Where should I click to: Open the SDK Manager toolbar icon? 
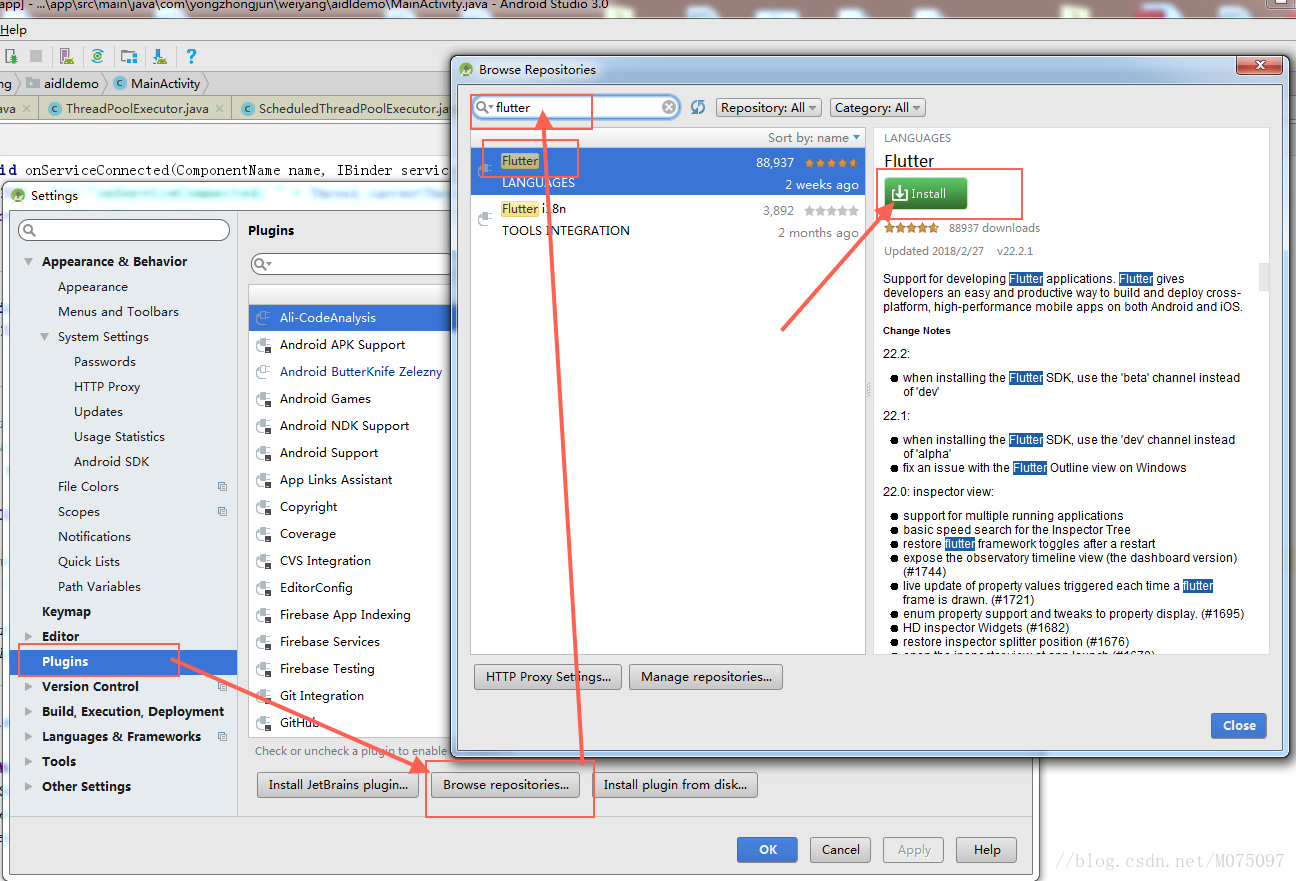pos(159,56)
